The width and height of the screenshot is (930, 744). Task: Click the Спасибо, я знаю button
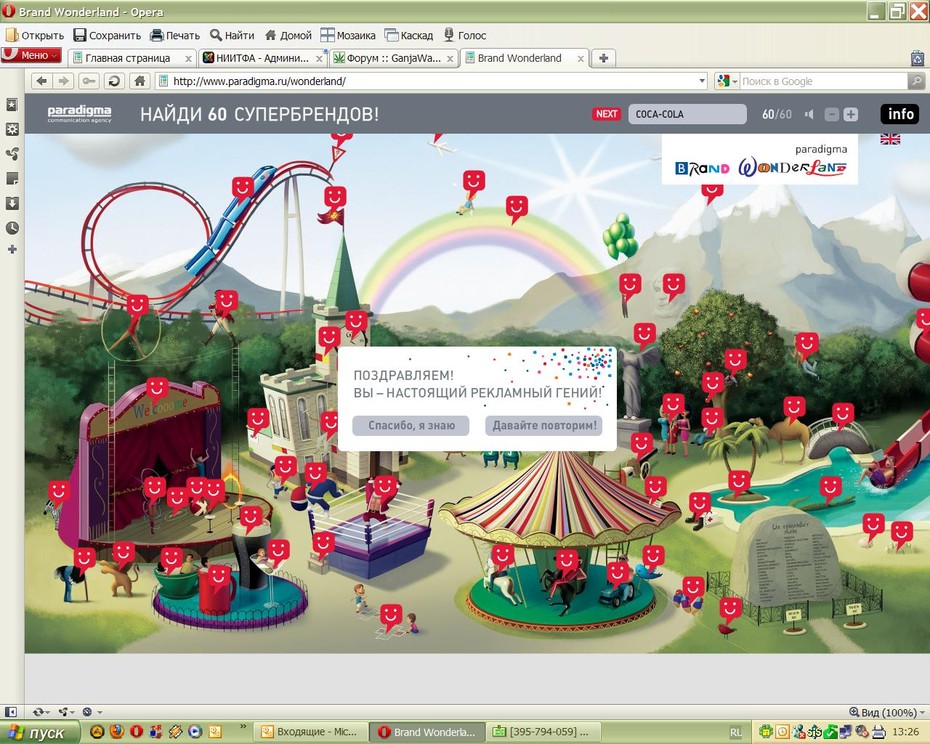pyautogui.click(x=411, y=425)
